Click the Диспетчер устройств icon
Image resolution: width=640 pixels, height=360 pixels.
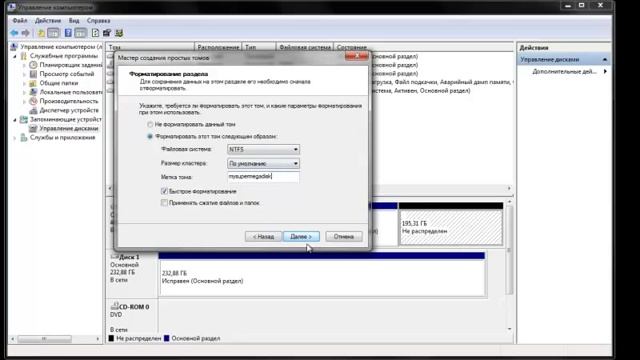pyautogui.click(x=33, y=110)
